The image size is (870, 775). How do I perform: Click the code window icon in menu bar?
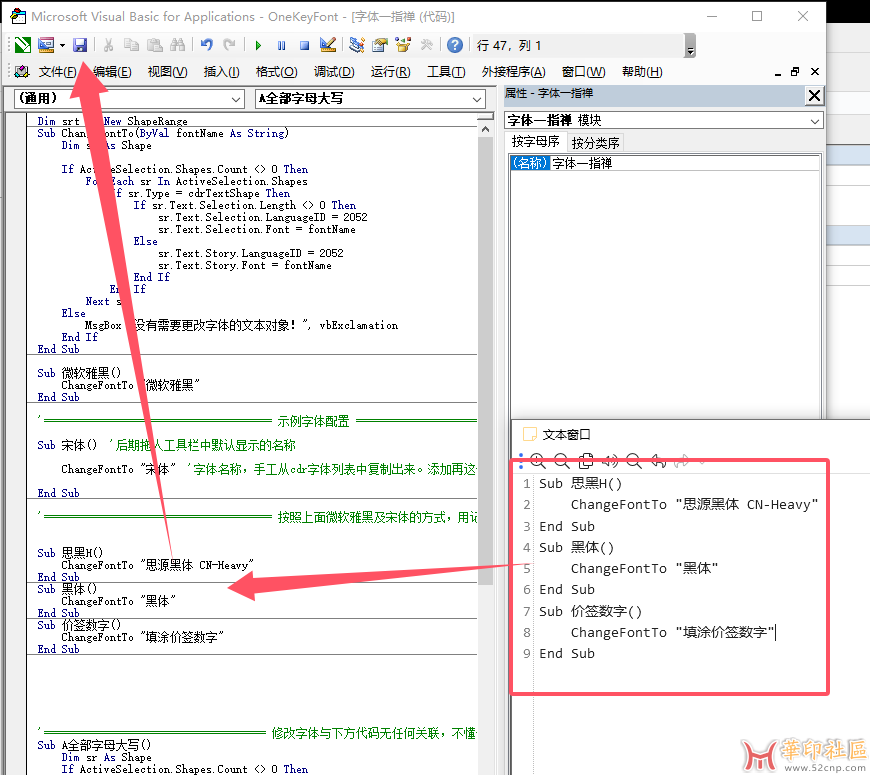click(22, 72)
